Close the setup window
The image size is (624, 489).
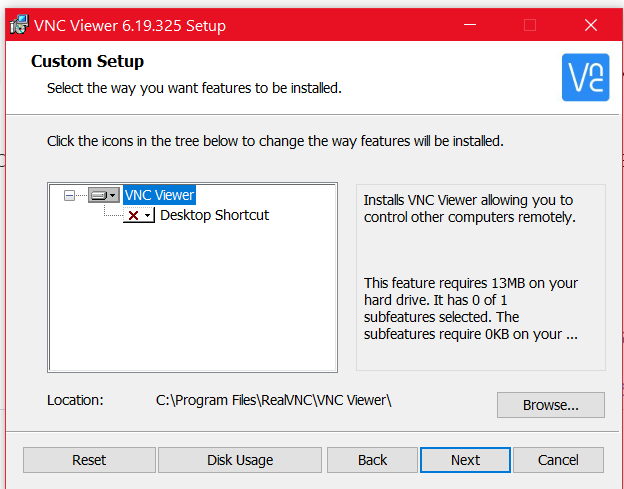pyautogui.click(x=591, y=25)
